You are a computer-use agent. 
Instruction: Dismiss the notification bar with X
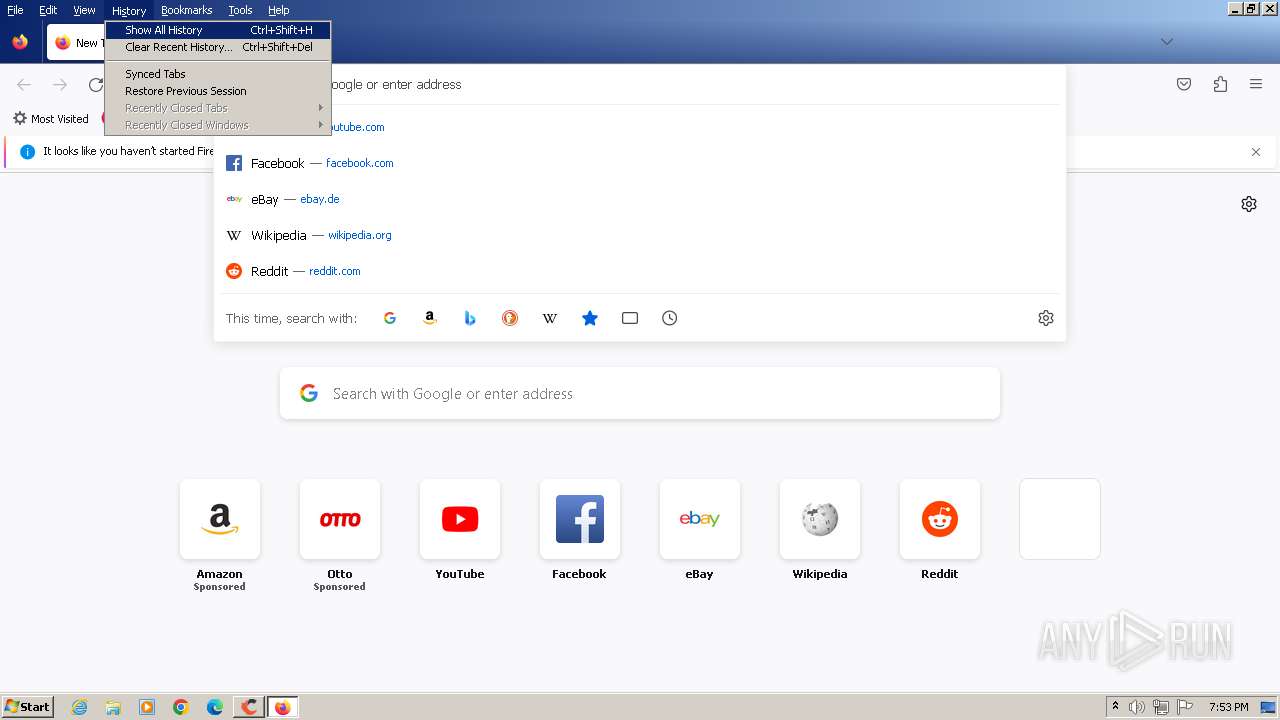(1256, 152)
